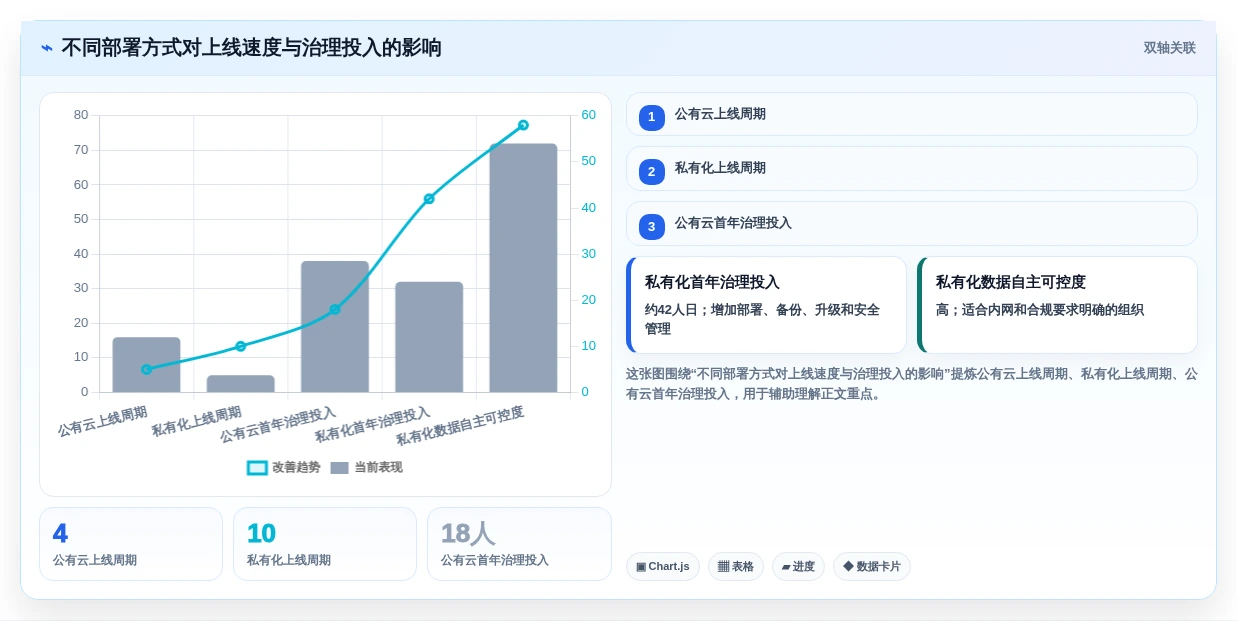Click the shortest bar for 私有化上线周期
The width and height of the screenshot is (1237, 621).
pos(240,383)
